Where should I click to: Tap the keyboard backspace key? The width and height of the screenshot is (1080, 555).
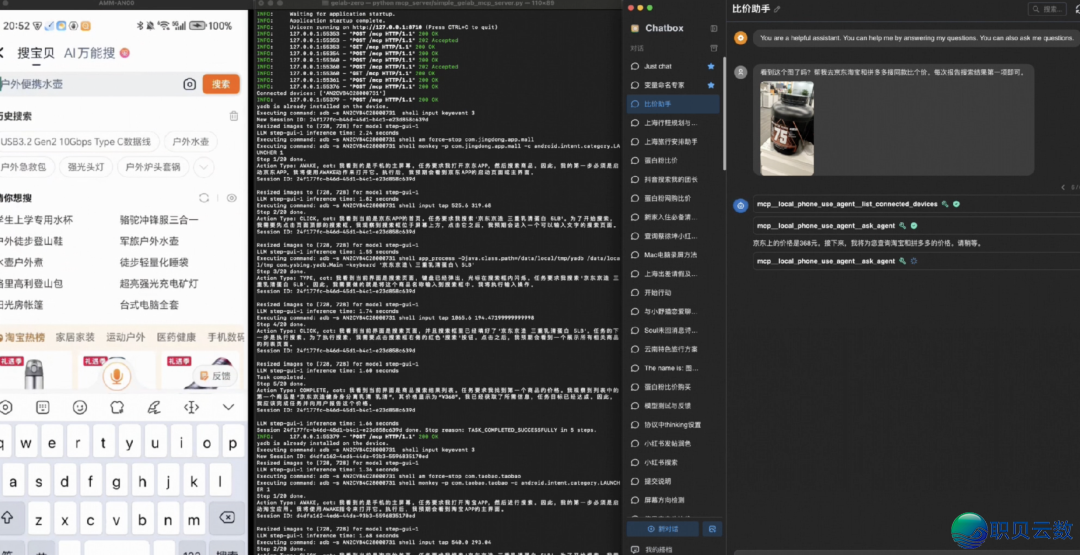[227, 518]
